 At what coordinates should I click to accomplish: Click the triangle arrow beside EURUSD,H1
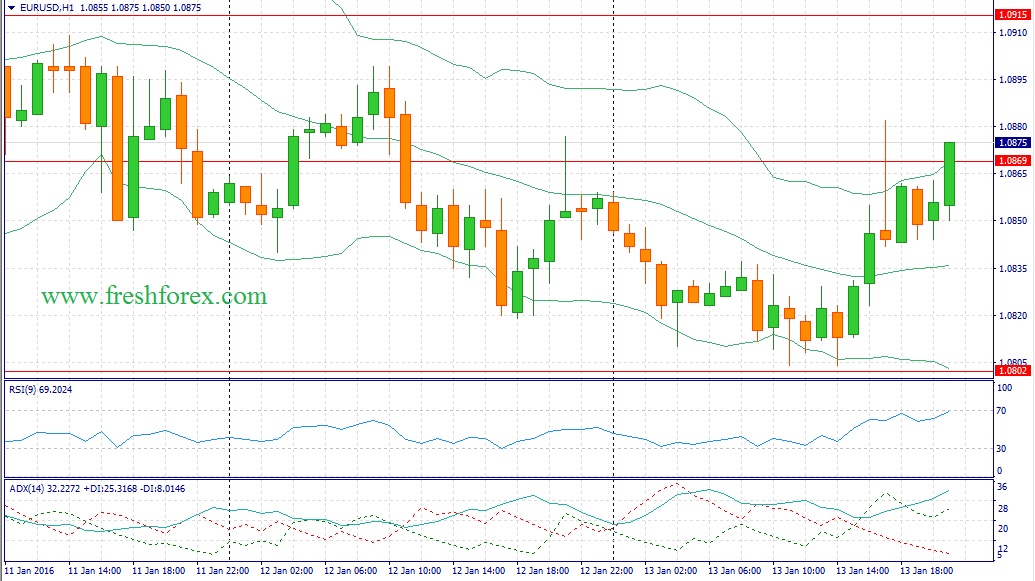point(10,7)
